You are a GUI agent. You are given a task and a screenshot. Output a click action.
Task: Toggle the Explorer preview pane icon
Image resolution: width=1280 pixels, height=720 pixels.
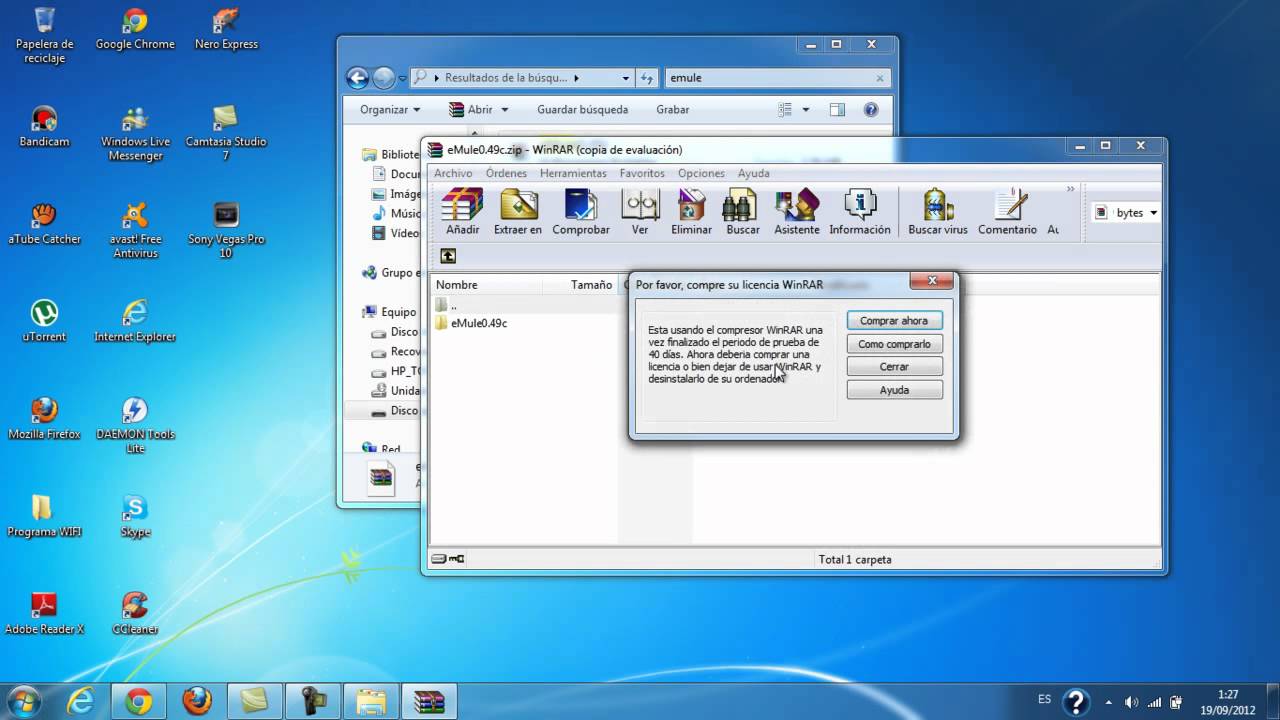click(x=837, y=110)
